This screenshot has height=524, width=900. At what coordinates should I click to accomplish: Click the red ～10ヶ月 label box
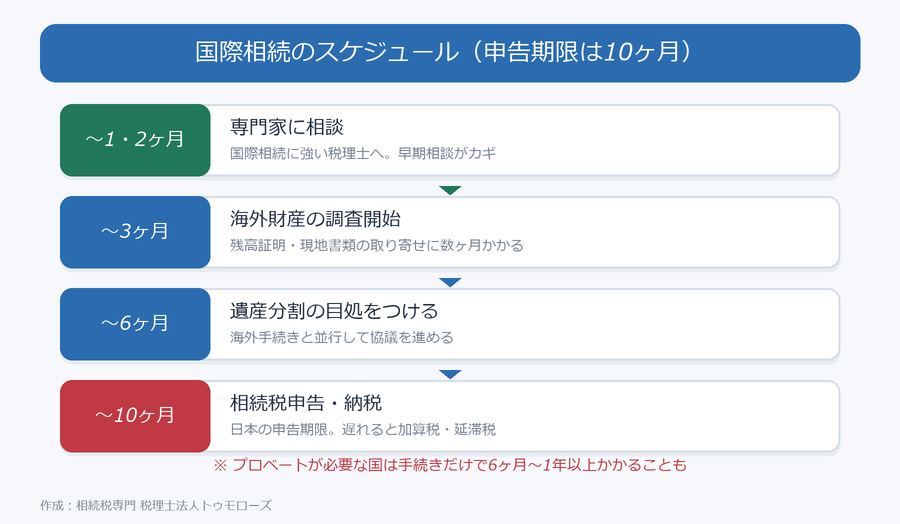(x=135, y=416)
